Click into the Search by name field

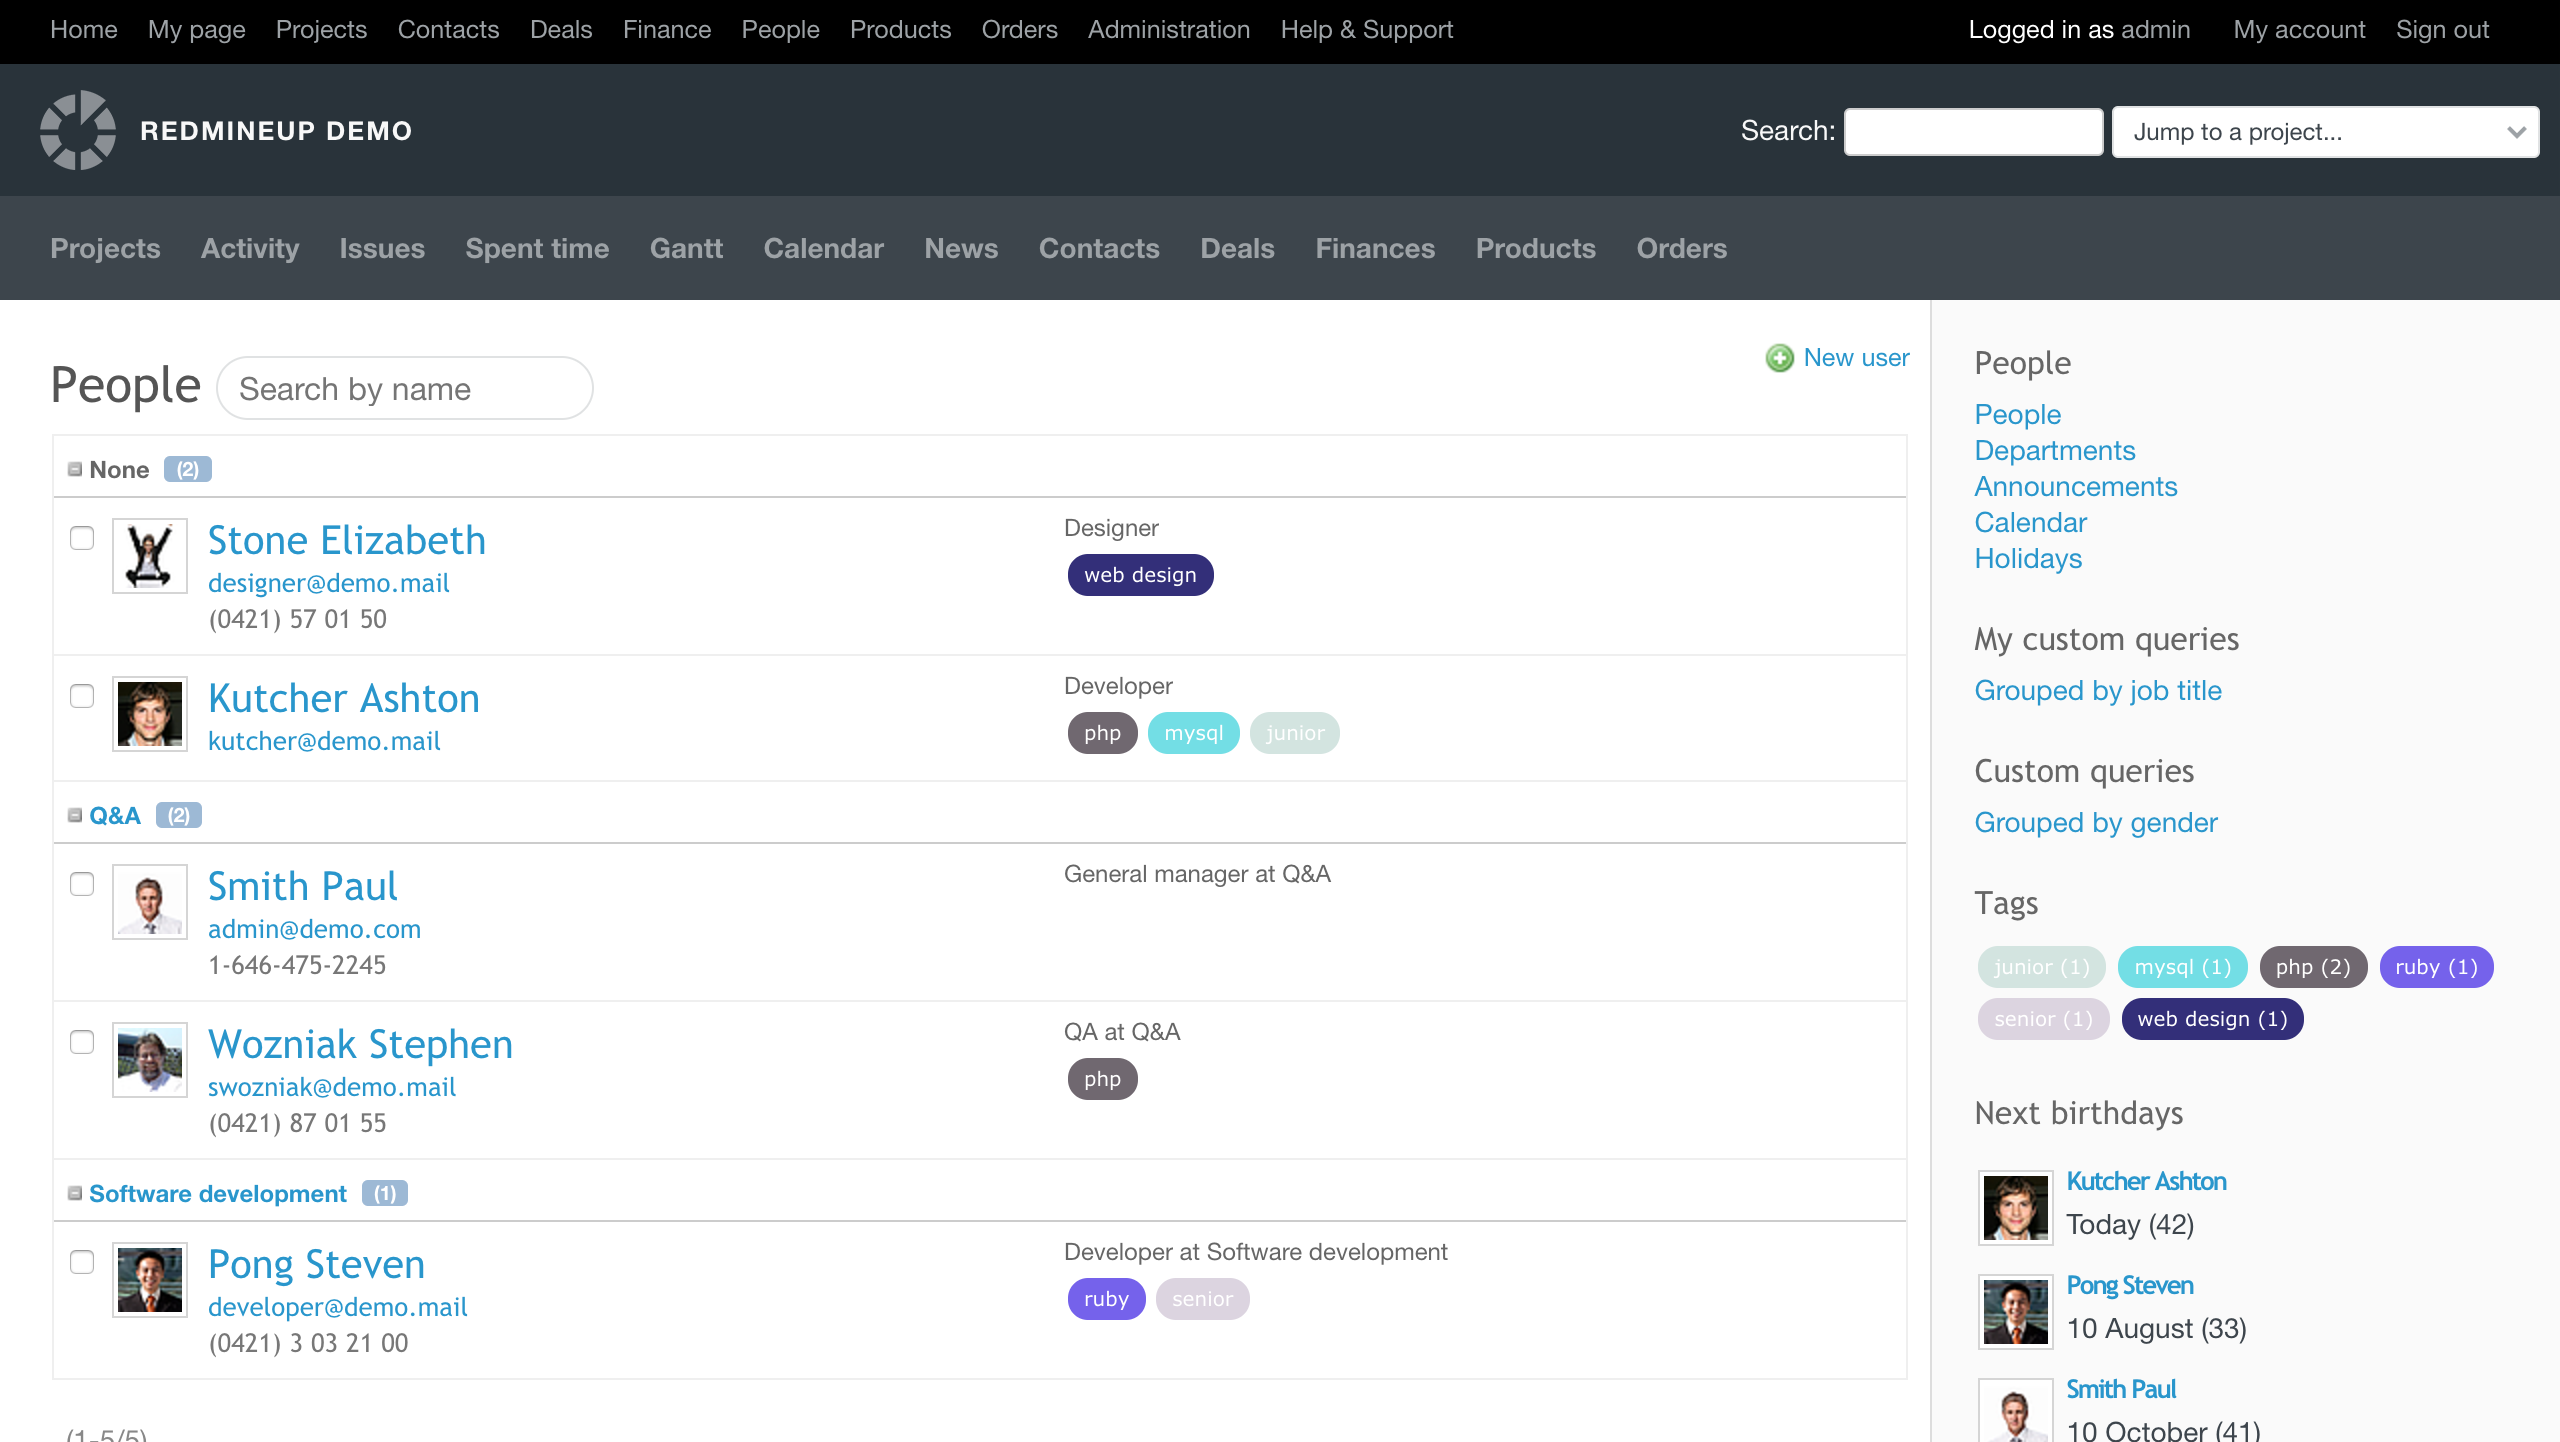pyautogui.click(x=404, y=388)
